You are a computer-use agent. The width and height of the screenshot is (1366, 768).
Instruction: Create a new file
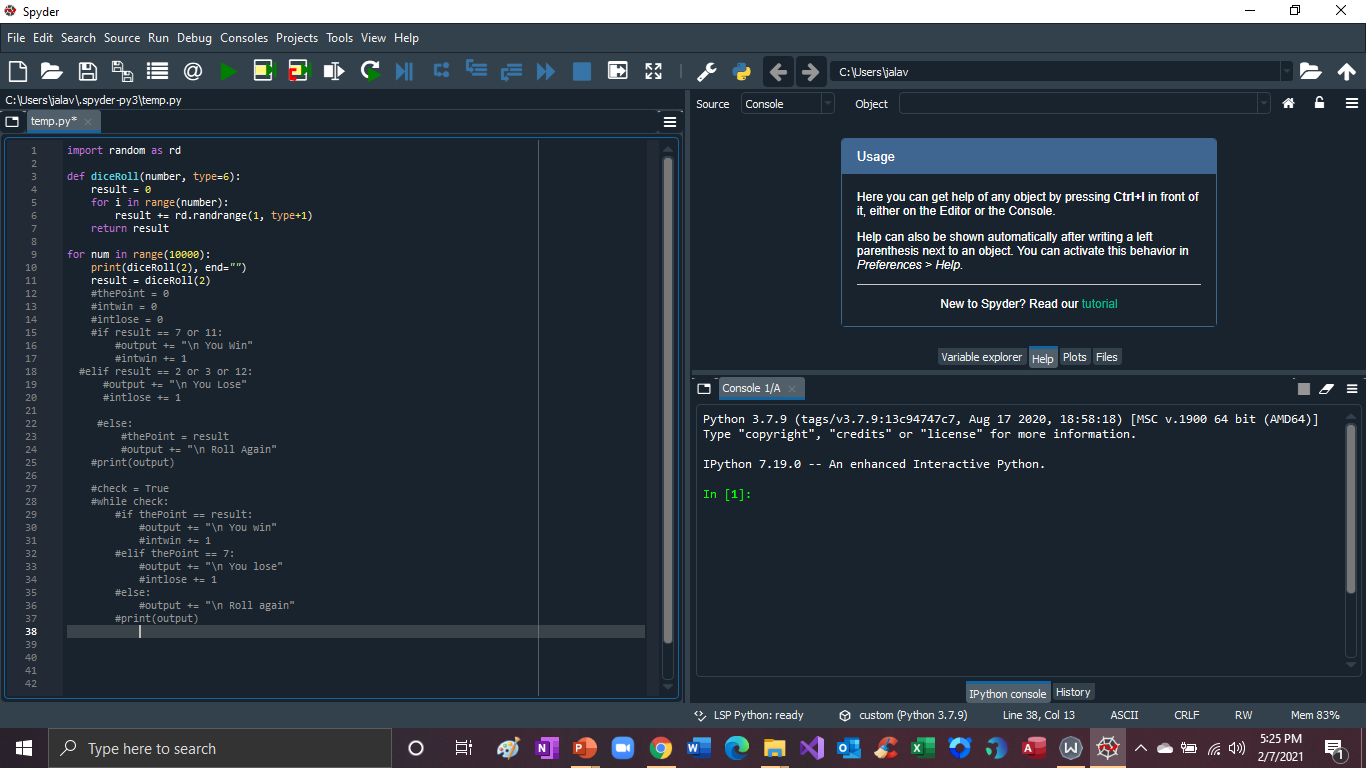pos(16,71)
